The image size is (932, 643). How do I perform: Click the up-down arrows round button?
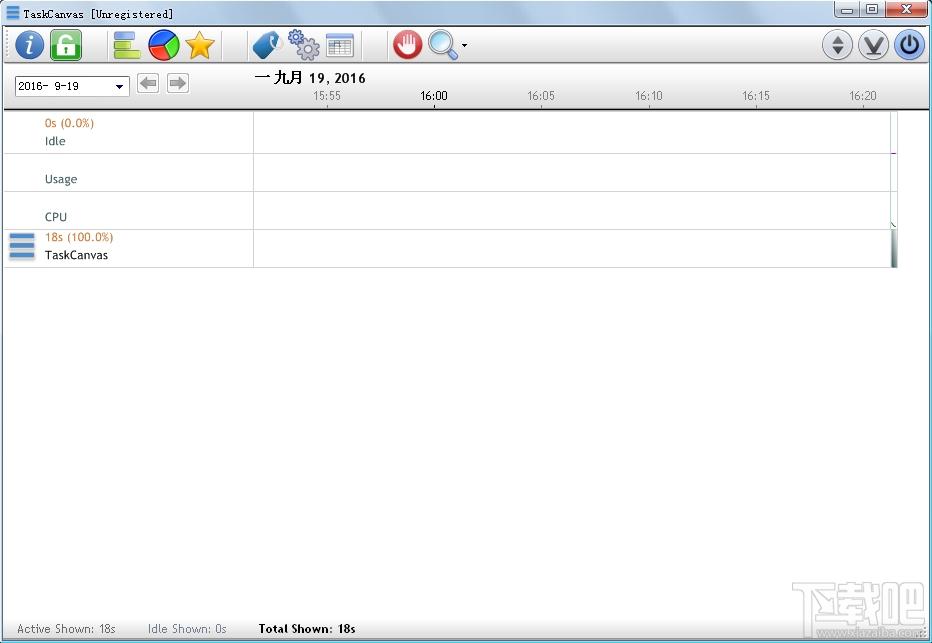(837, 45)
